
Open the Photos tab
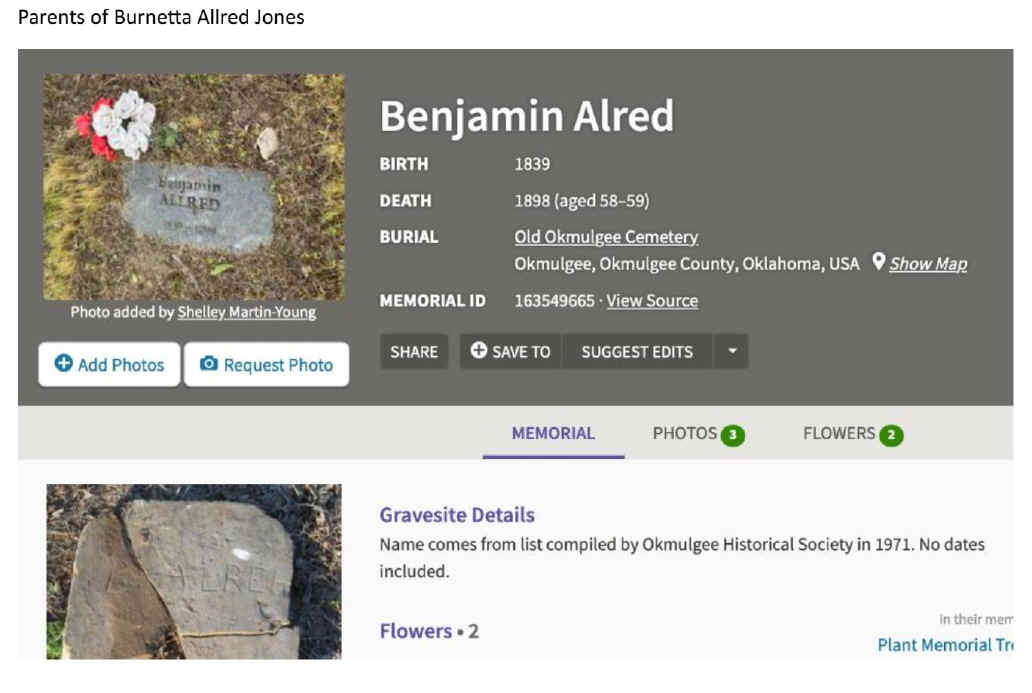point(684,433)
